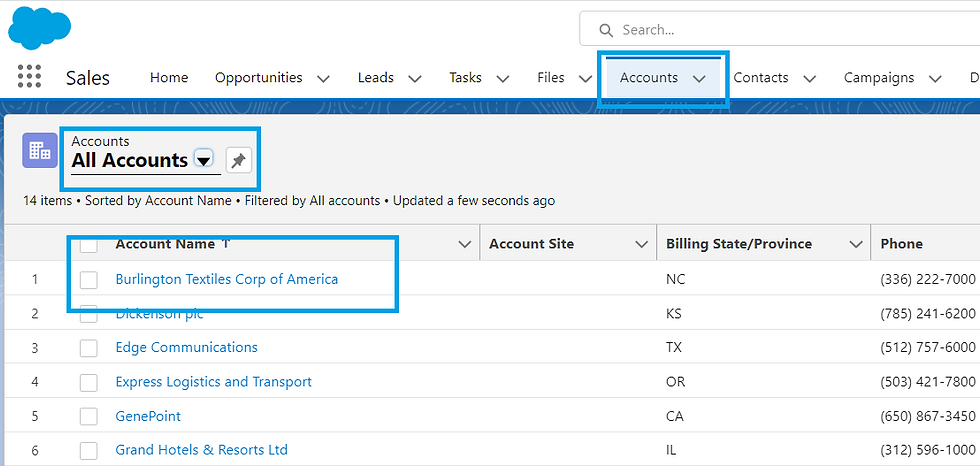The height and width of the screenshot is (466, 980).
Task: Open Burlington Textiles Corp of America account
Action: point(227,279)
